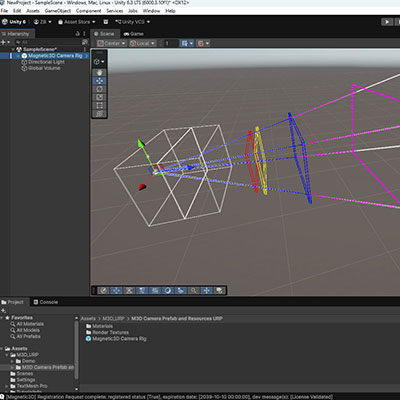Select All Prefabs favorite search
This screenshot has width=400, height=400.
pyautogui.click(x=28, y=337)
